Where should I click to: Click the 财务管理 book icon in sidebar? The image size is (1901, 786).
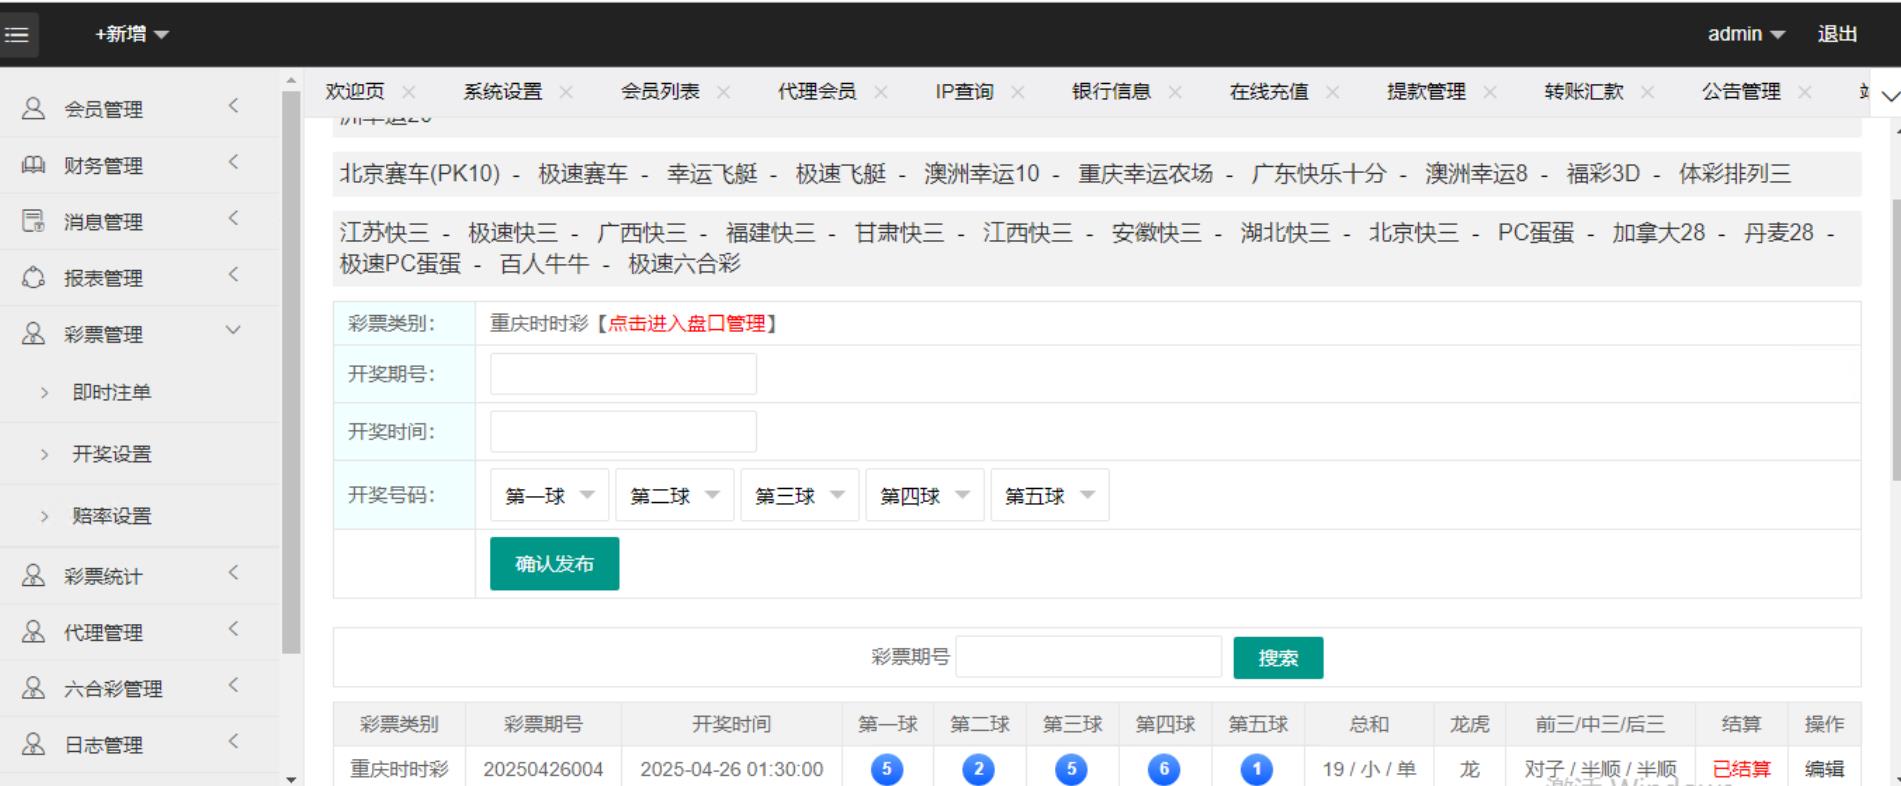coord(33,165)
